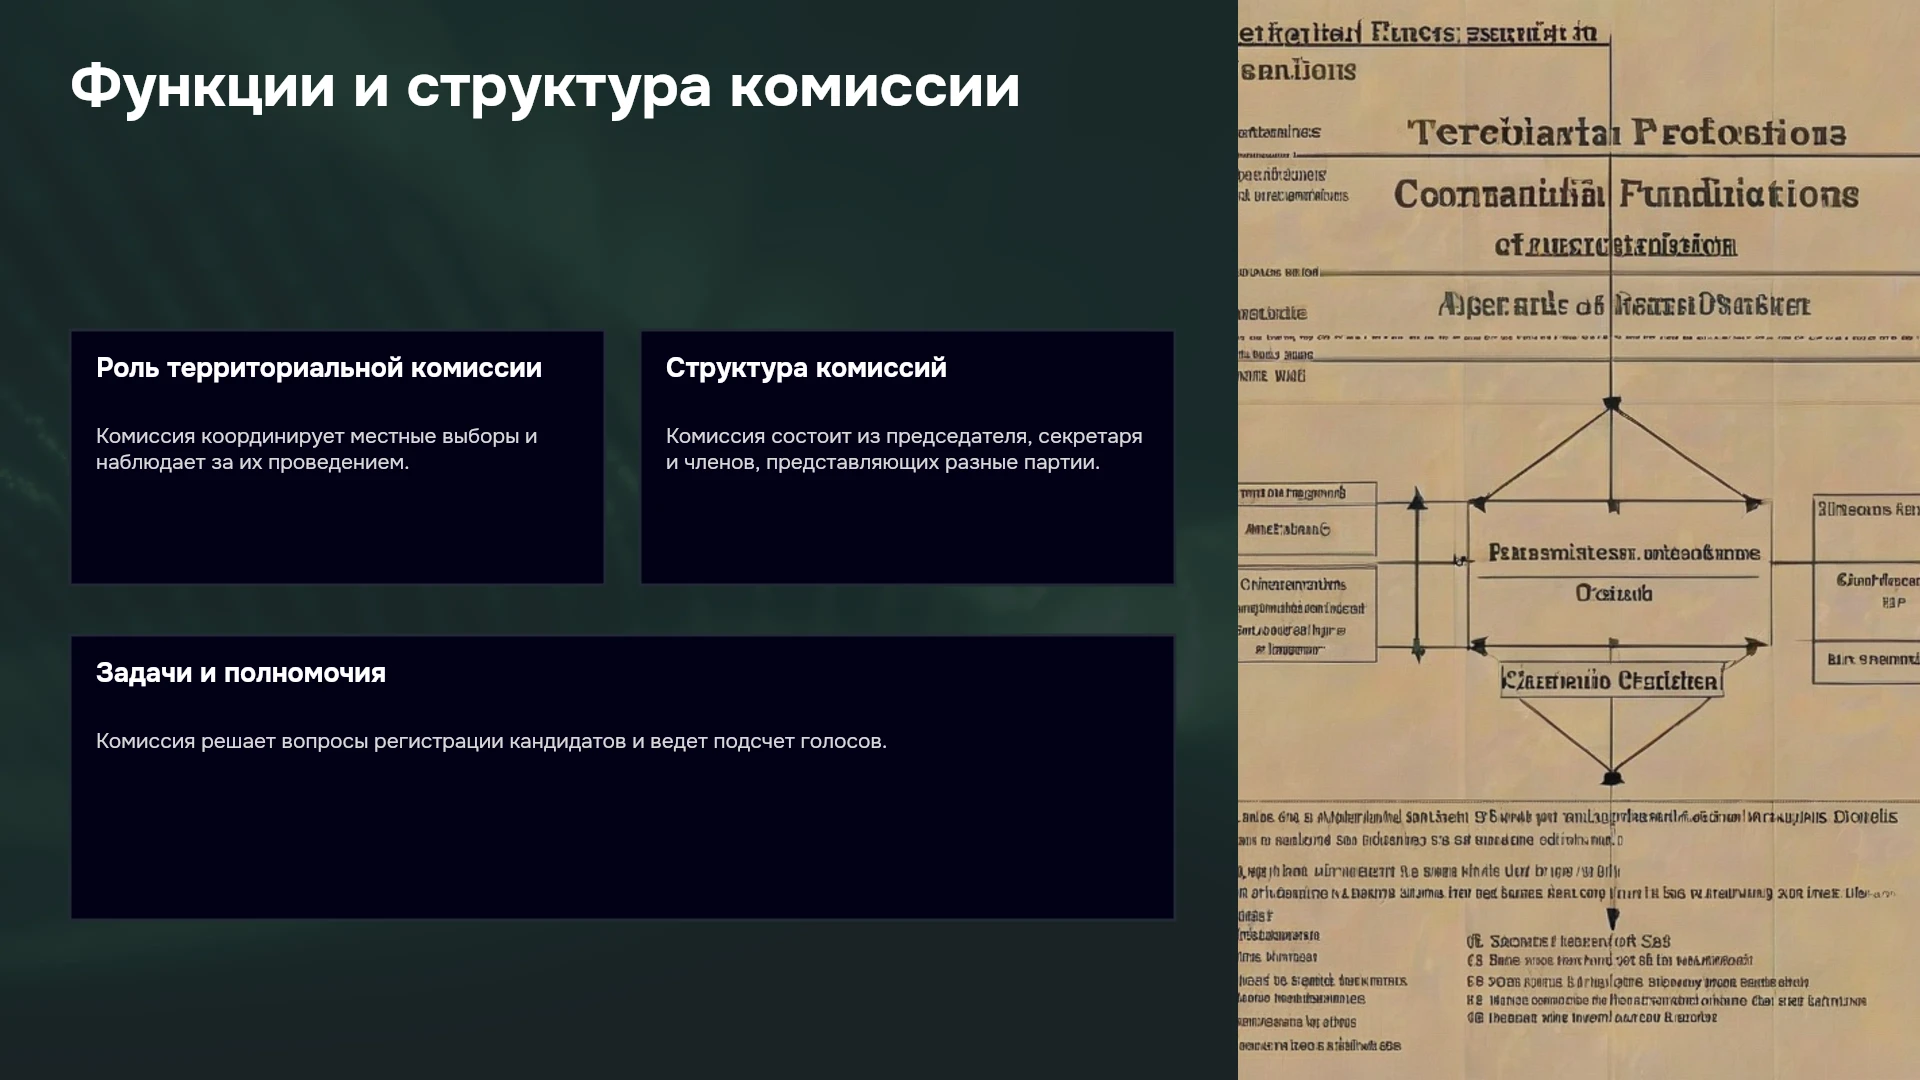Click the "Terebiartal Profobtions" heading in the diagram
The height and width of the screenshot is (1080, 1920).
pyautogui.click(x=1626, y=133)
